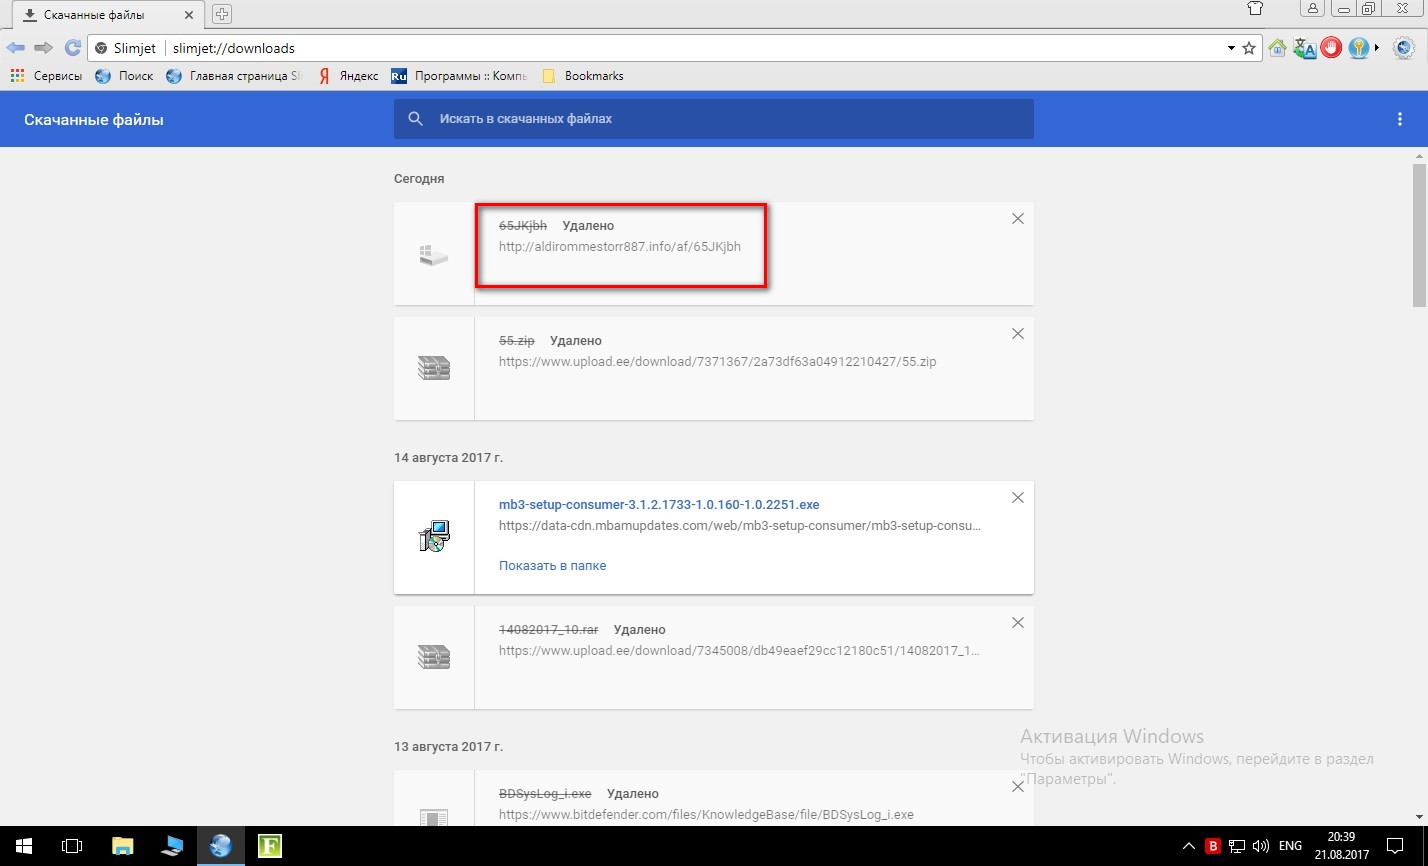Click Показать в папке link
The image size is (1428, 866).
[x=552, y=566]
